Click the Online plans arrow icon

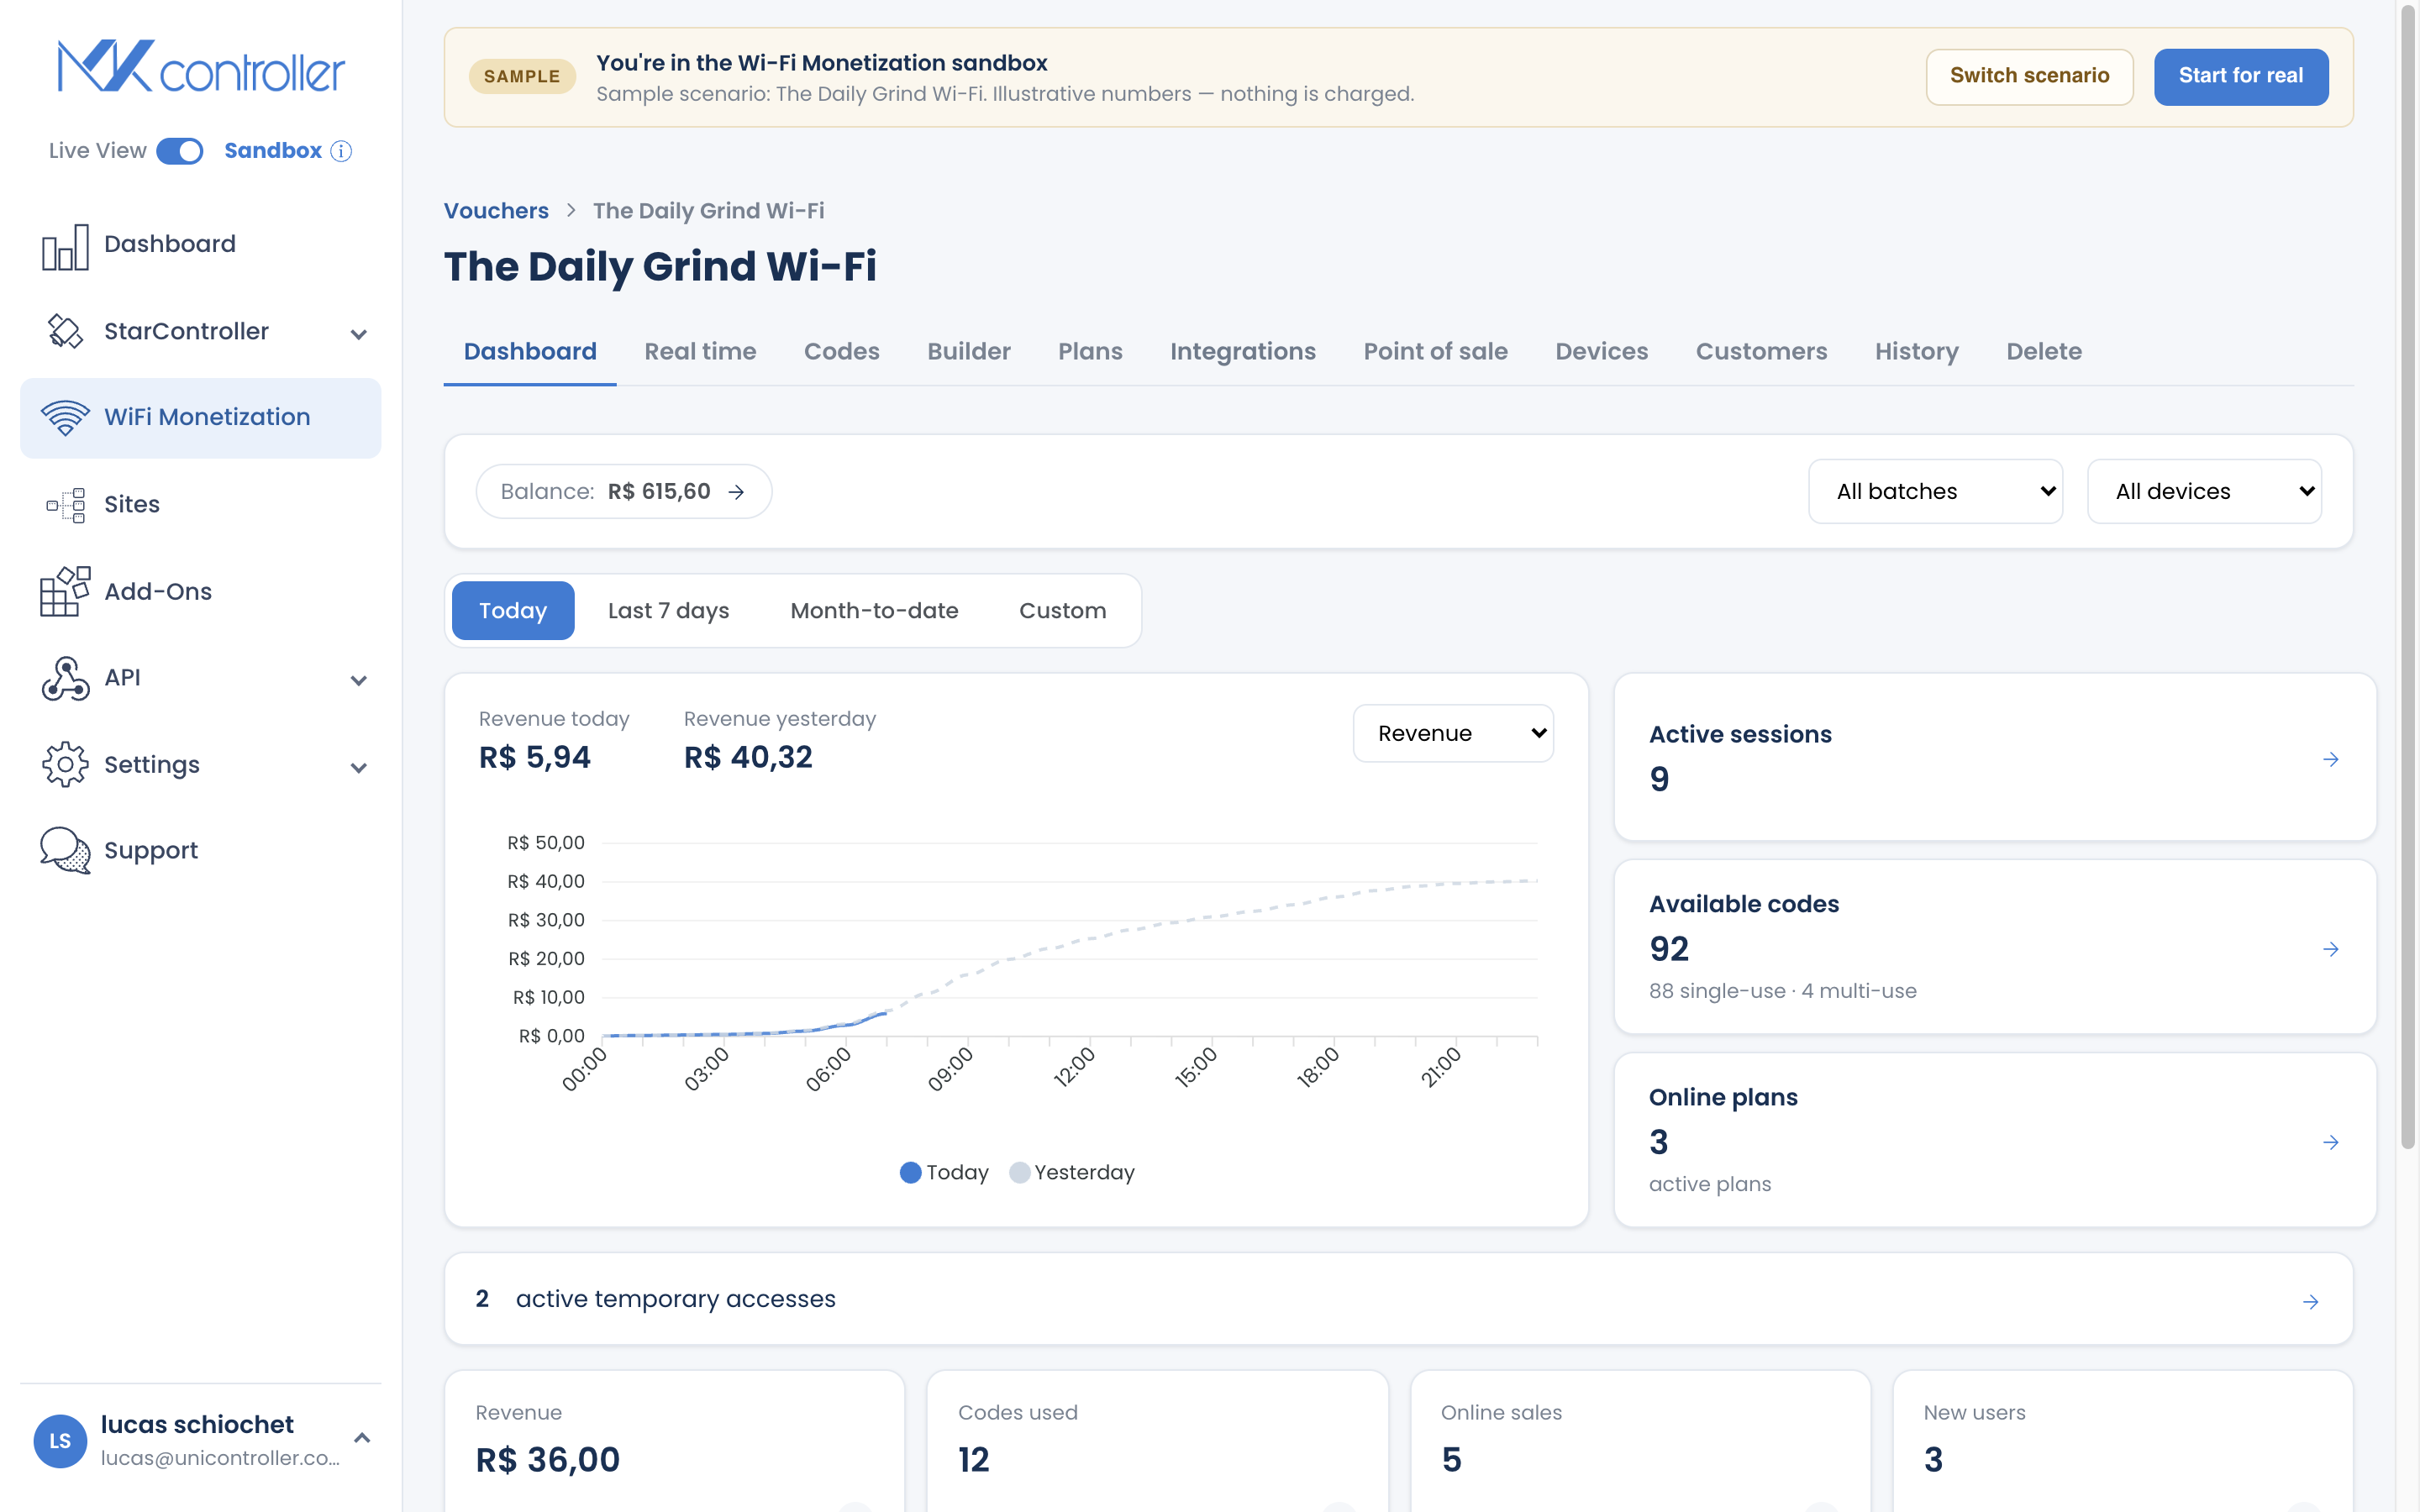[2331, 1142]
